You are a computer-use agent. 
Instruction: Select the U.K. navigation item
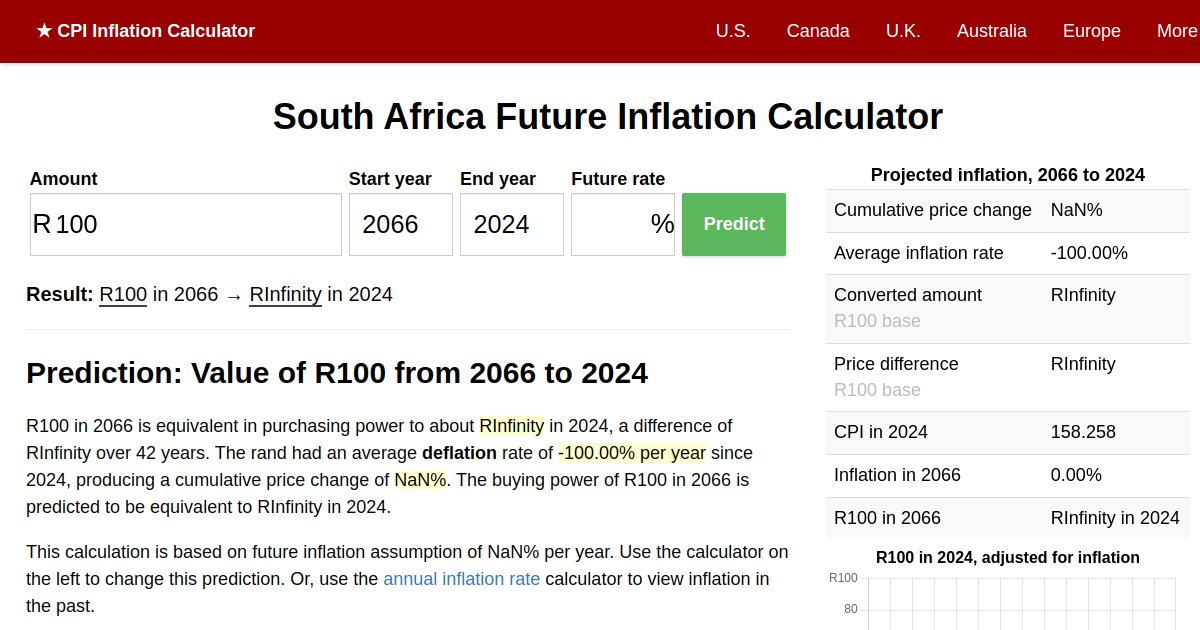903,31
